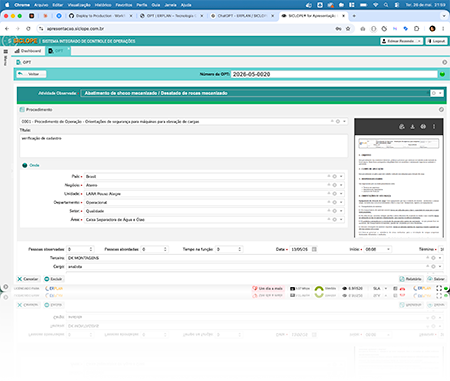This screenshot has width=450, height=381.
Task: Open the País dropdown arrow
Action: (341, 176)
